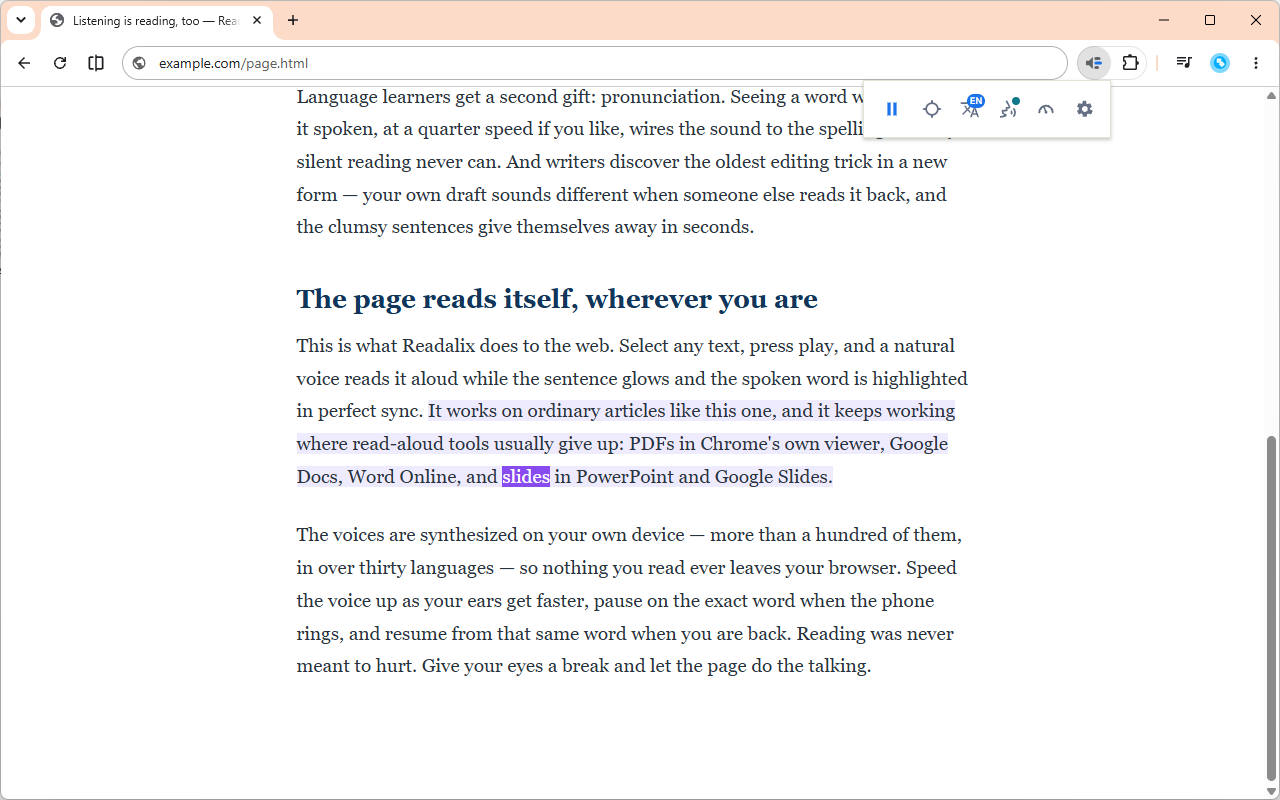Open the split view icon
The height and width of the screenshot is (800, 1280).
[96, 63]
